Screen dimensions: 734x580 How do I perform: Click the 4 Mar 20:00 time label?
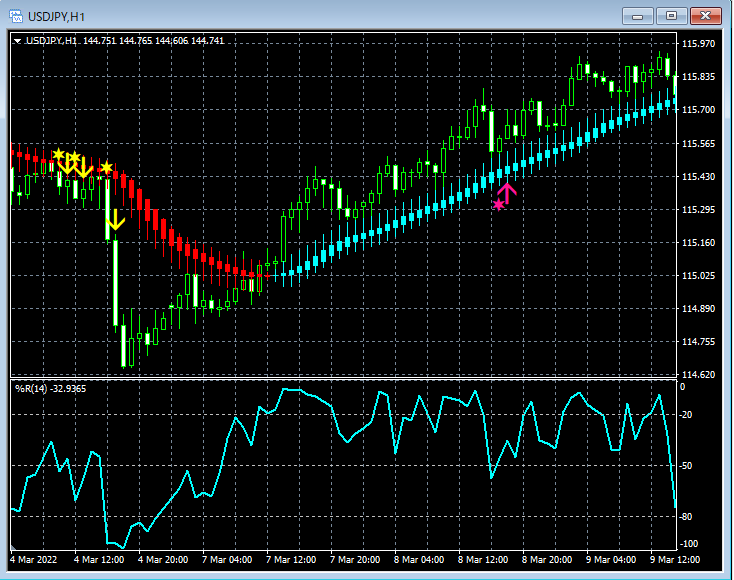pyautogui.click(x=163, y=560)
